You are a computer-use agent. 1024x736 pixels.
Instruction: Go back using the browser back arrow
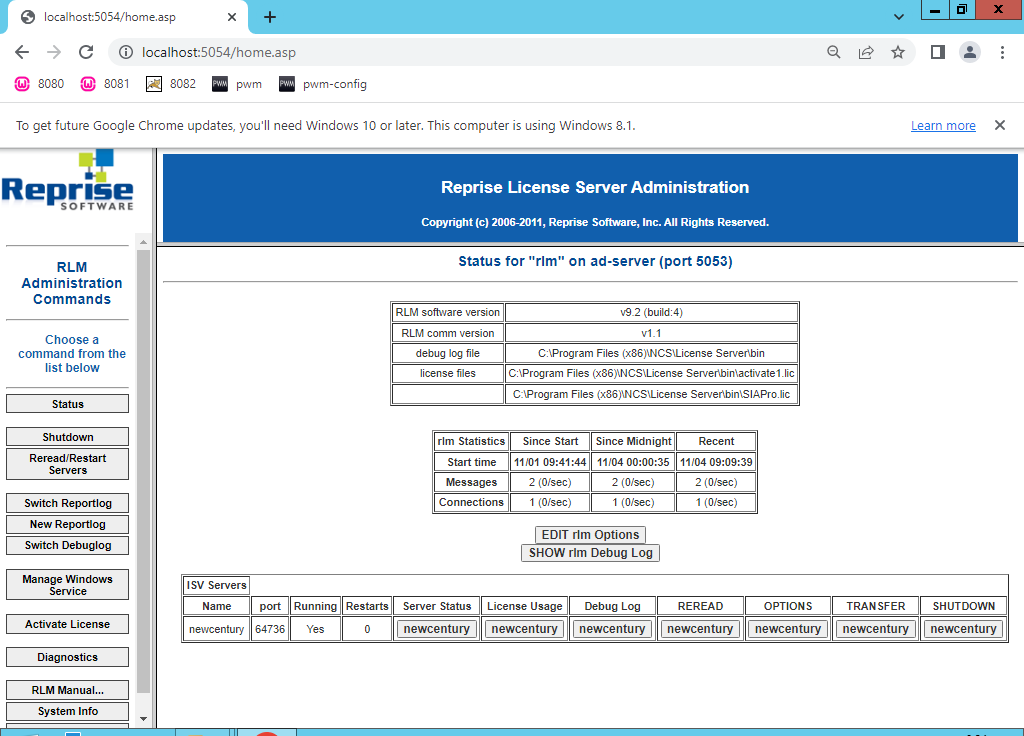point(22,52)
